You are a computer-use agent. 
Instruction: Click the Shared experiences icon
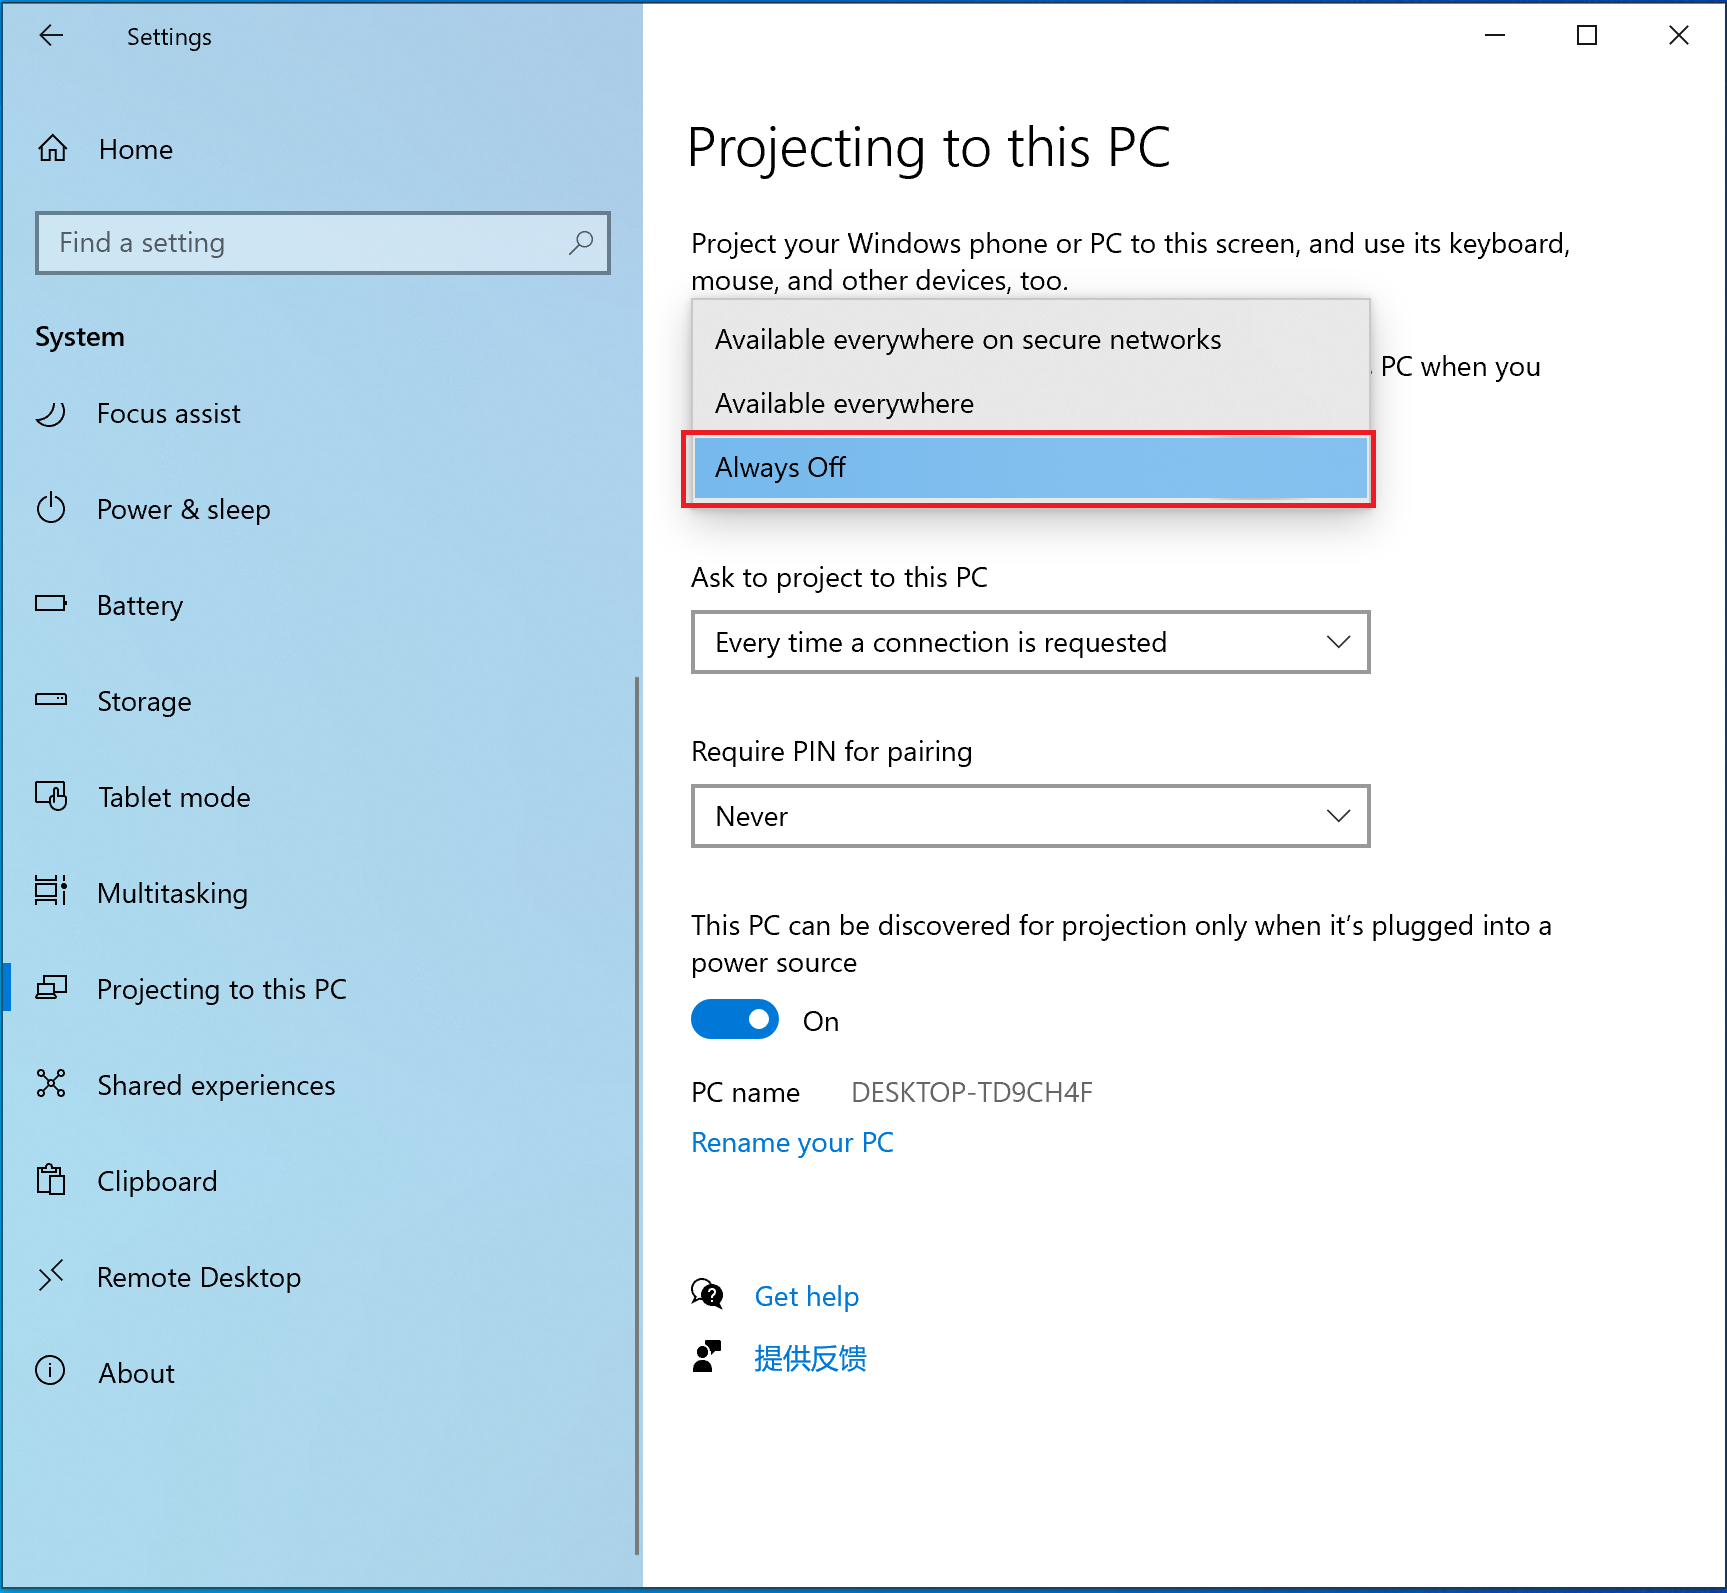click(51, 1084)
